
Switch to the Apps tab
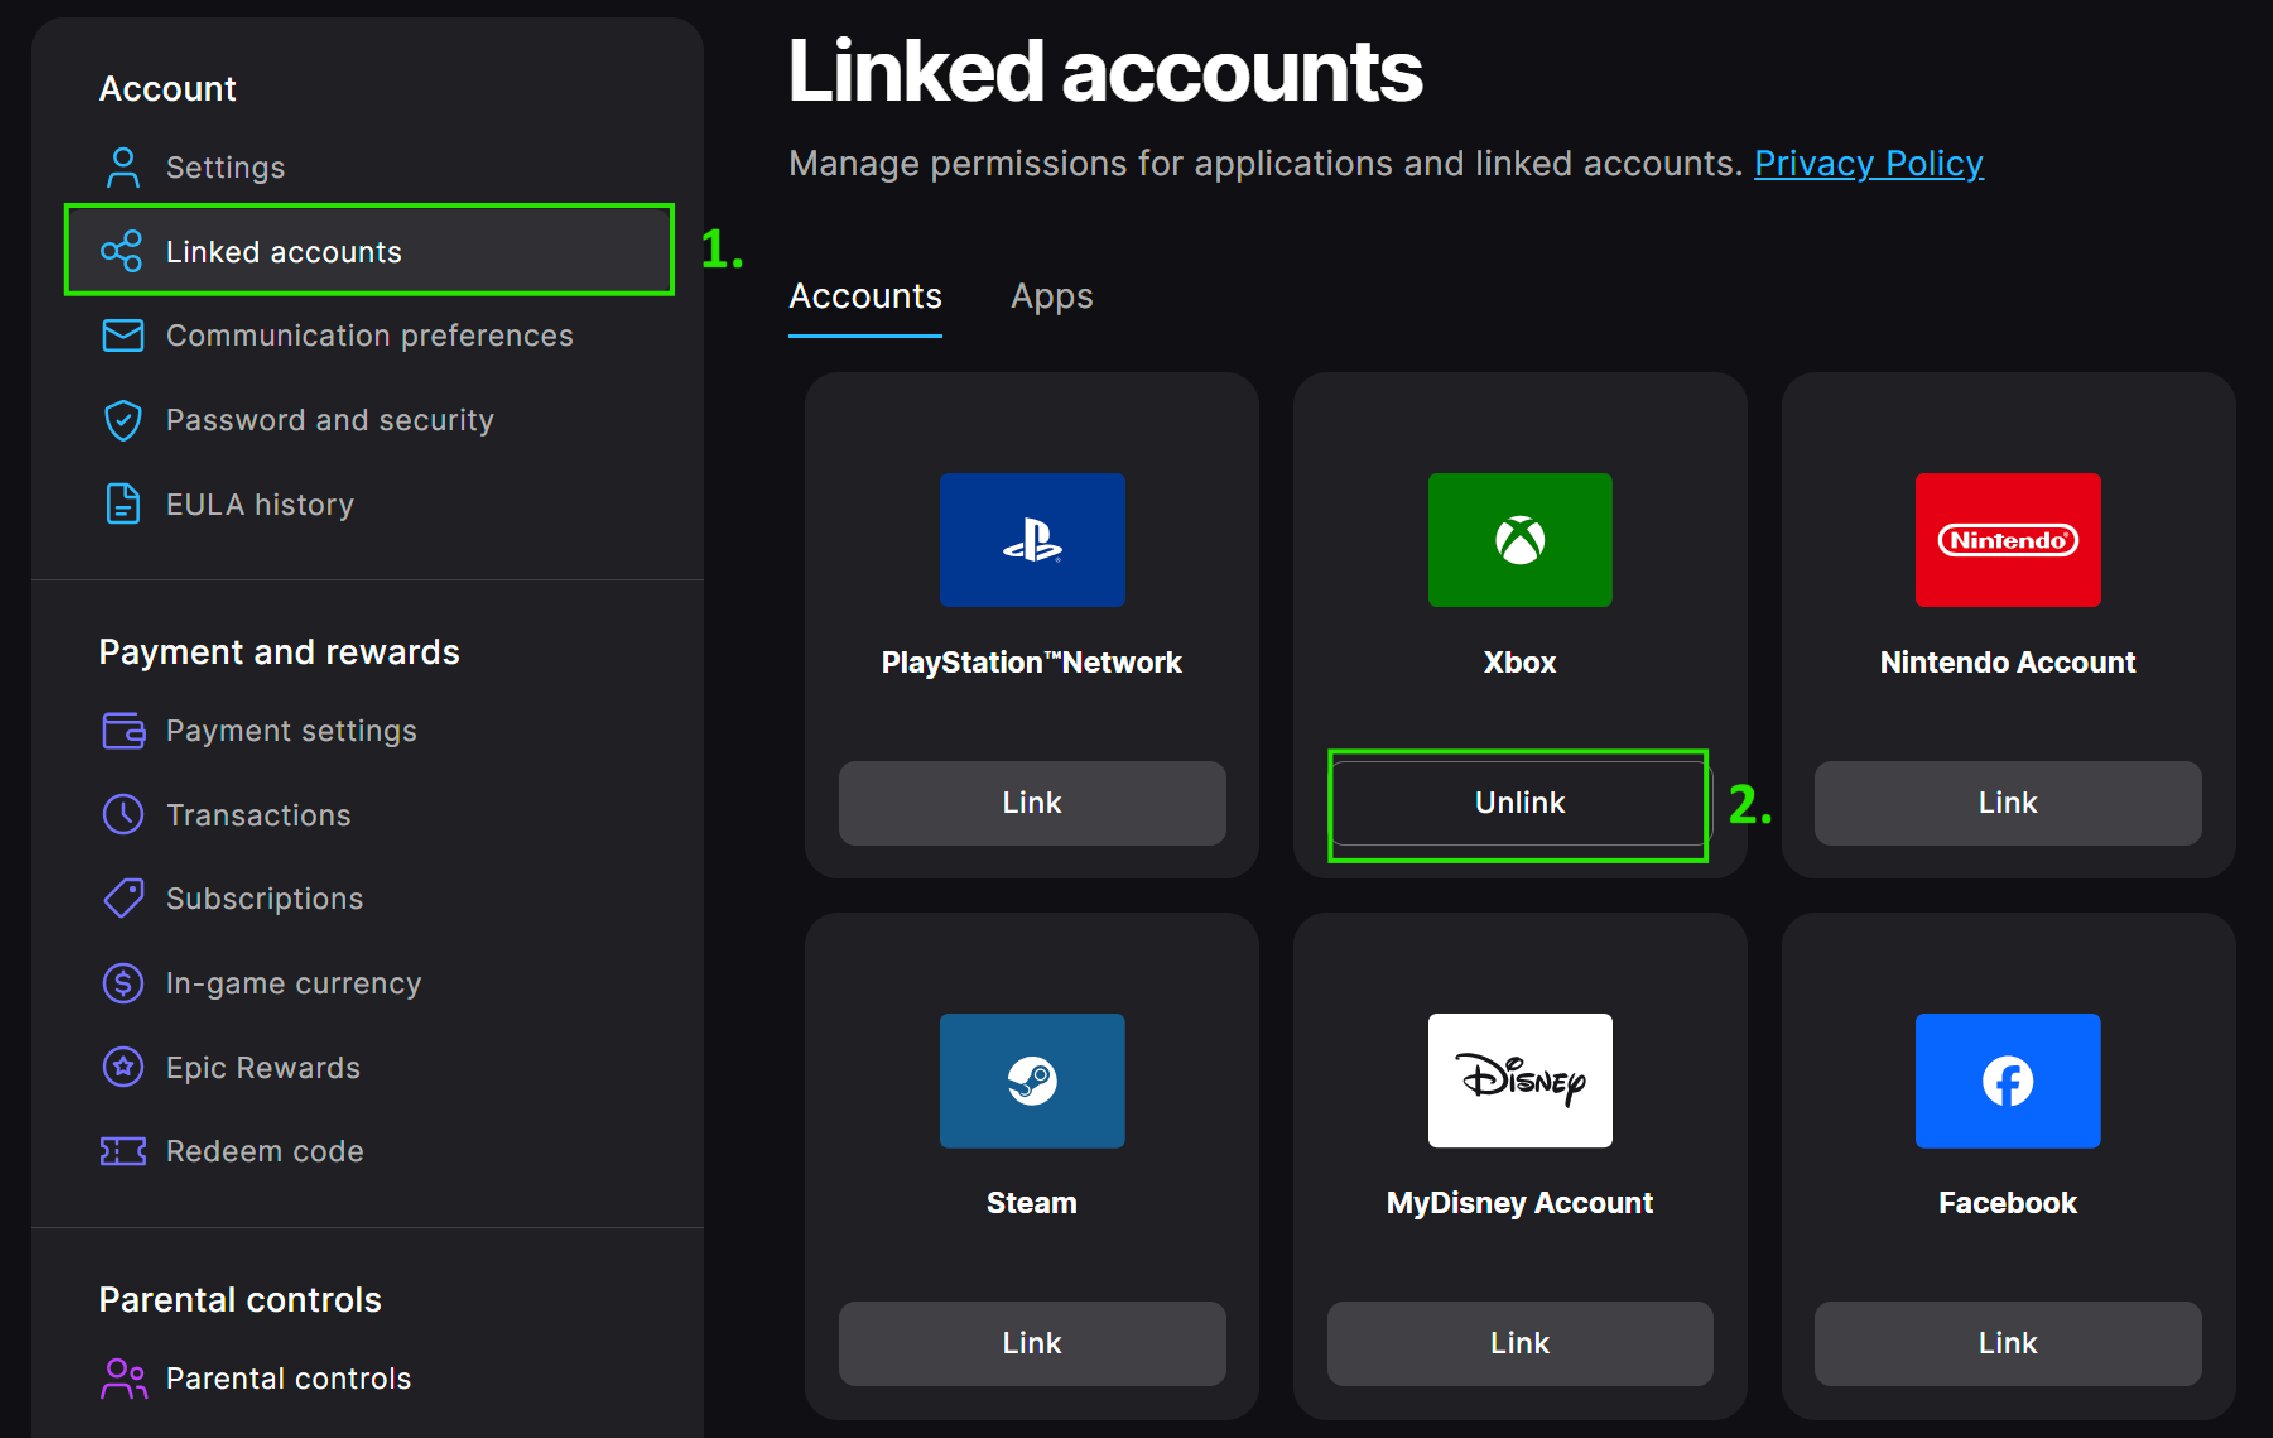point(1051,297)
